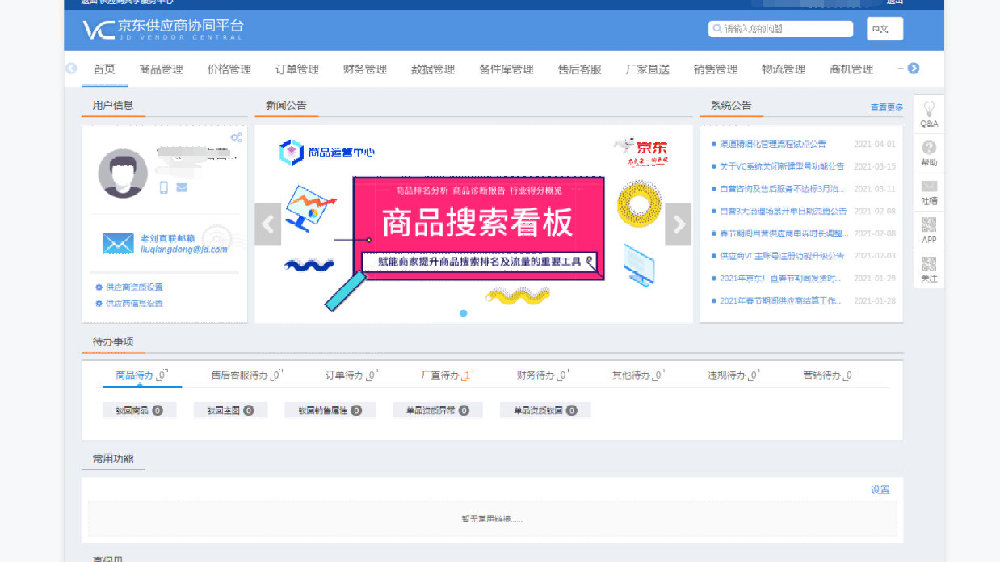Screen dimensions: 1000x562
Task: Open the 商机管理 menu
Action: click(x=851, y=69)
